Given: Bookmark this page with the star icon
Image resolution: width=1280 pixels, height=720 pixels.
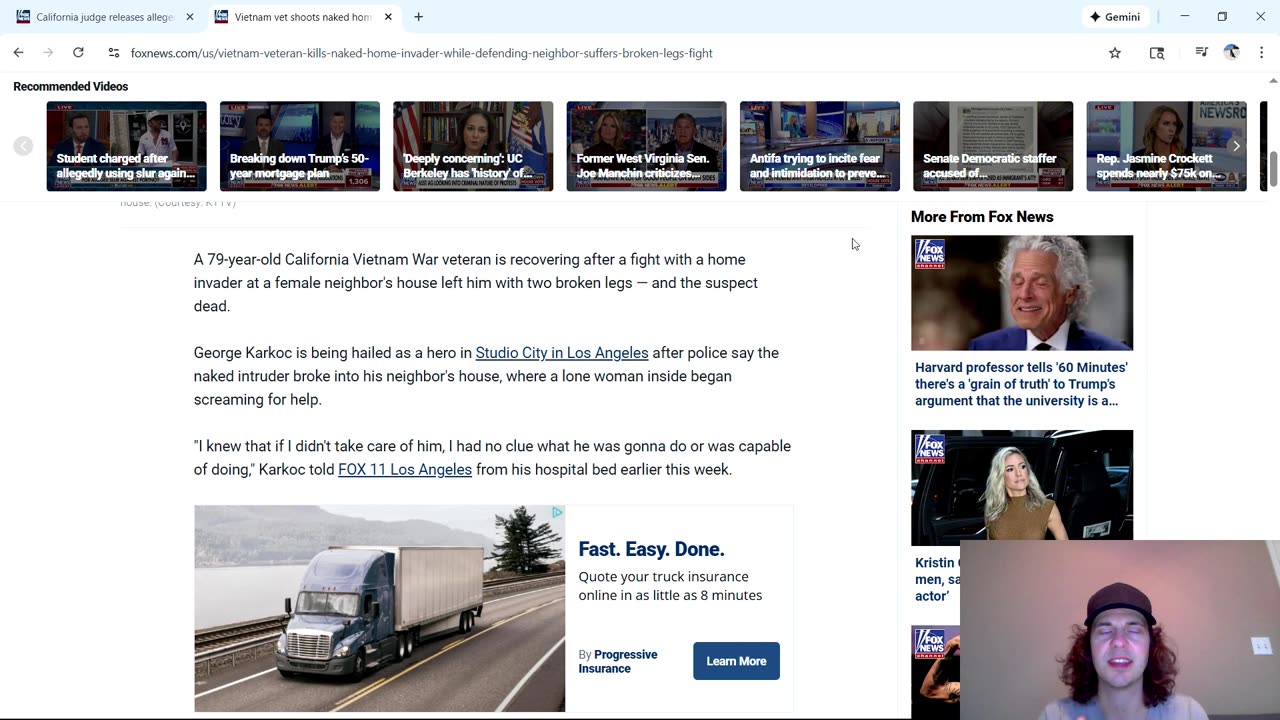Looking at the screenshot, I should tap(1115, 53).
